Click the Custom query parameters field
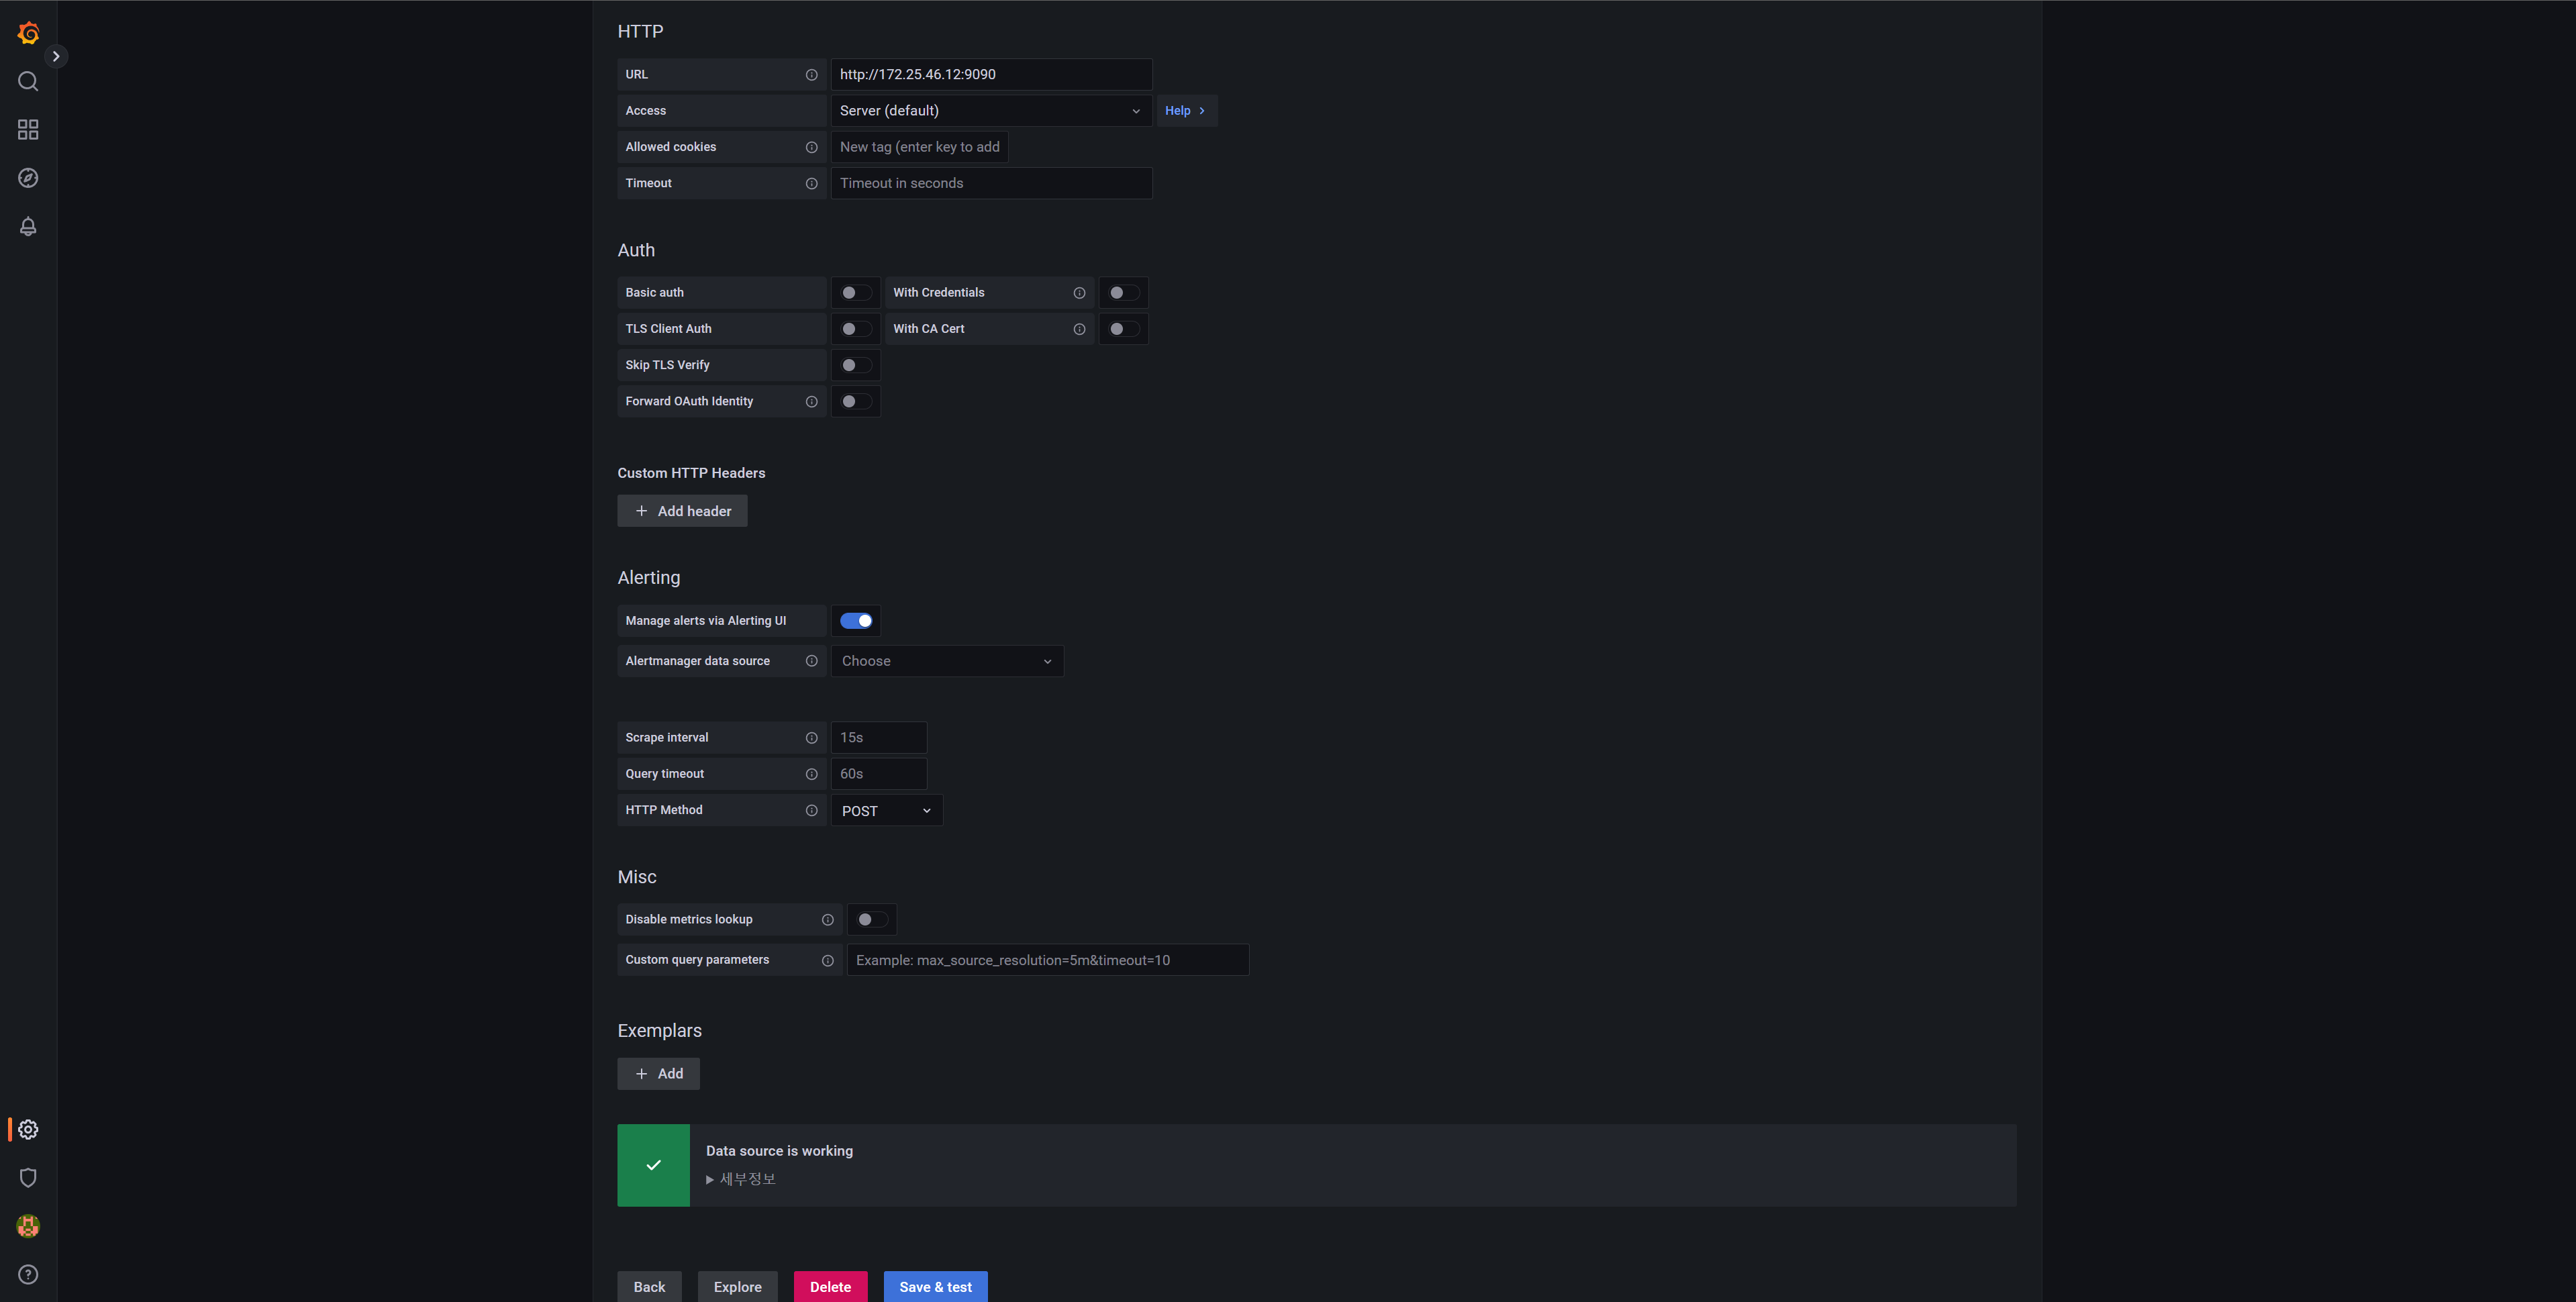The width and height of the screenshot is (2576, 1302). 1047,960
